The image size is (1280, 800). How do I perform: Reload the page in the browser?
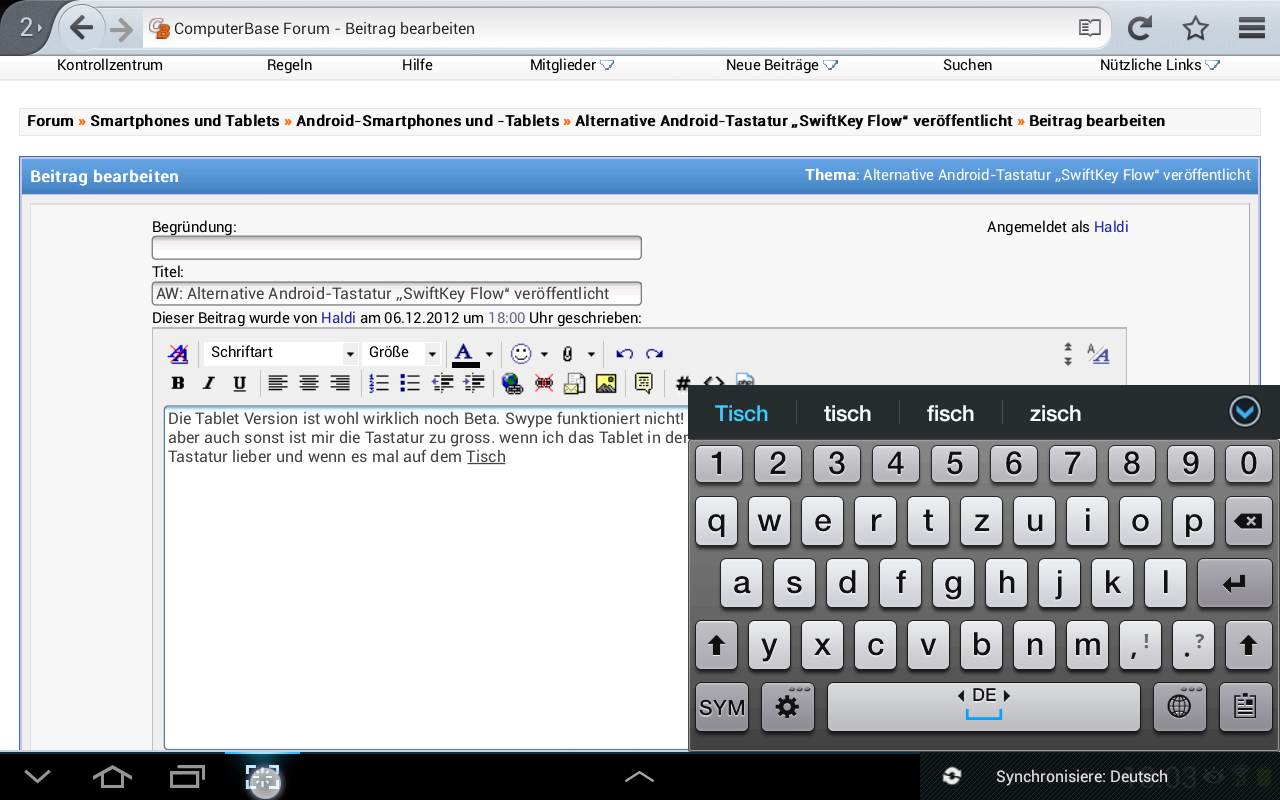1139,28
